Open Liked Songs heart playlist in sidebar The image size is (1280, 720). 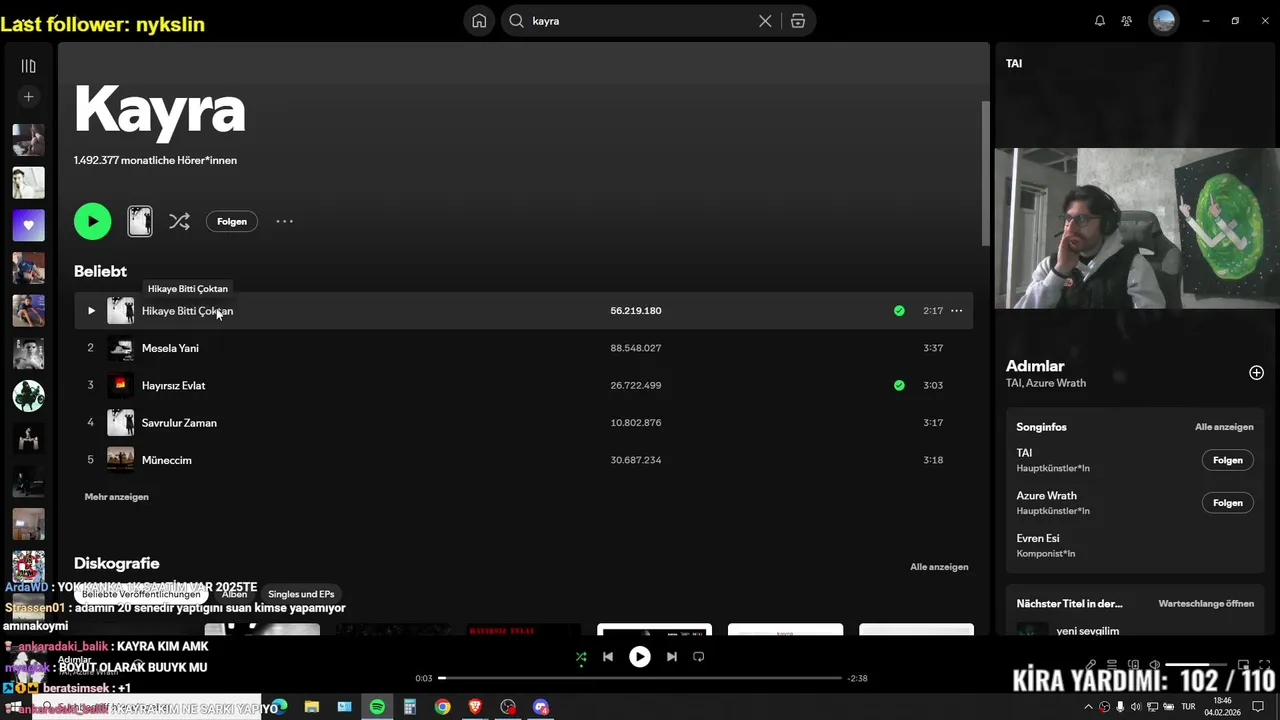pyautogui.click(x=28, y=225)
